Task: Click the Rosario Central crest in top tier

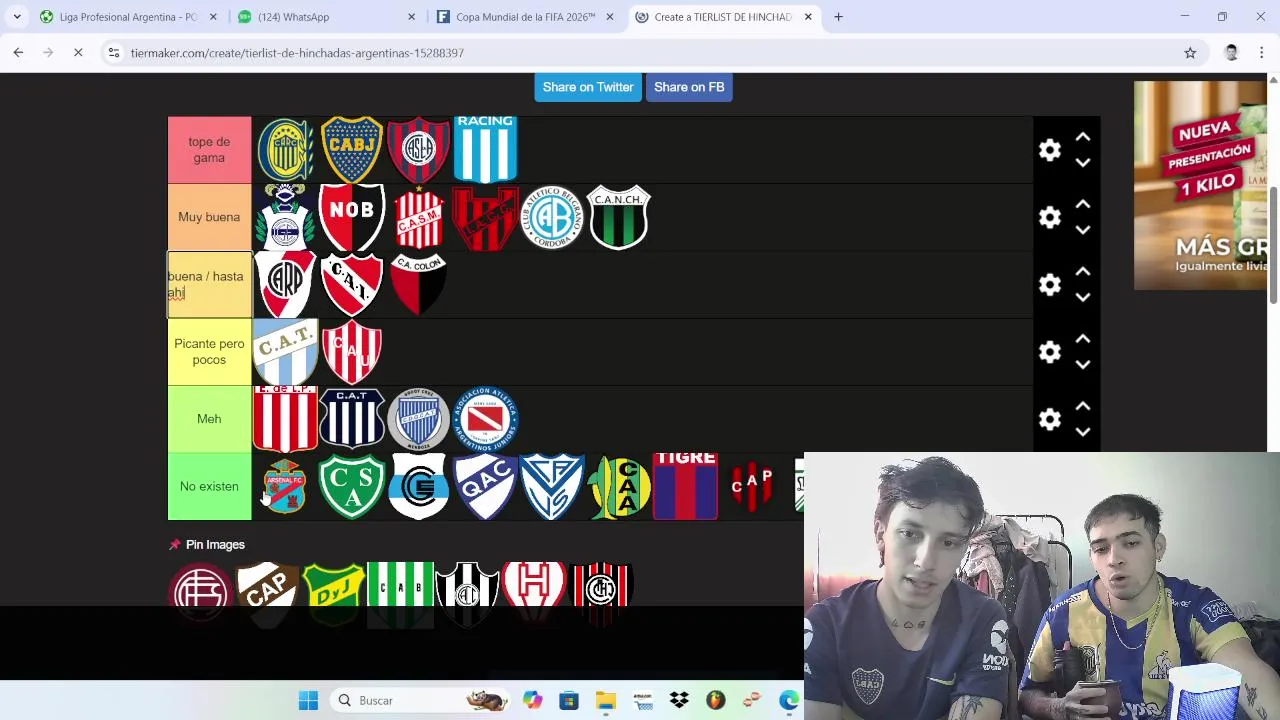Action: [x=285, y=150]
